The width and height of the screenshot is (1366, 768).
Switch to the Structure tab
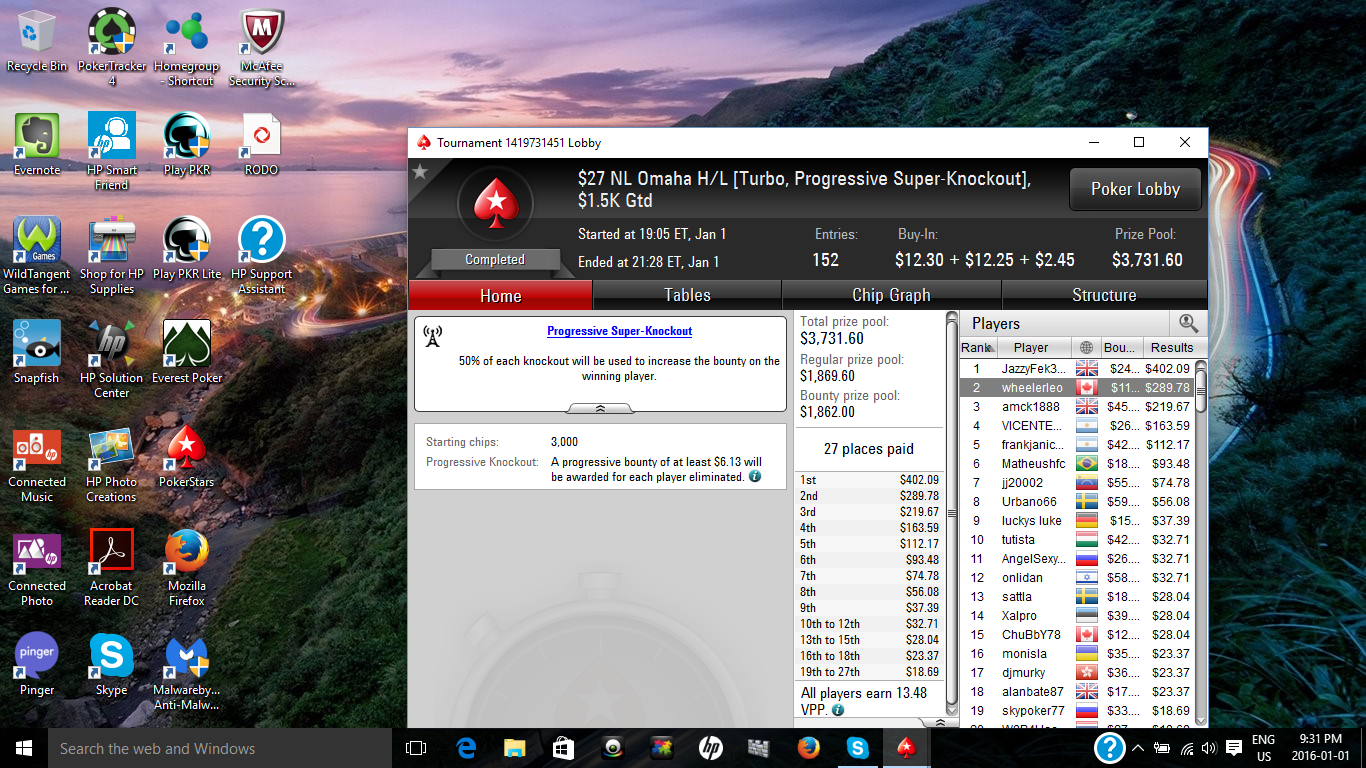pos(1104,295)
